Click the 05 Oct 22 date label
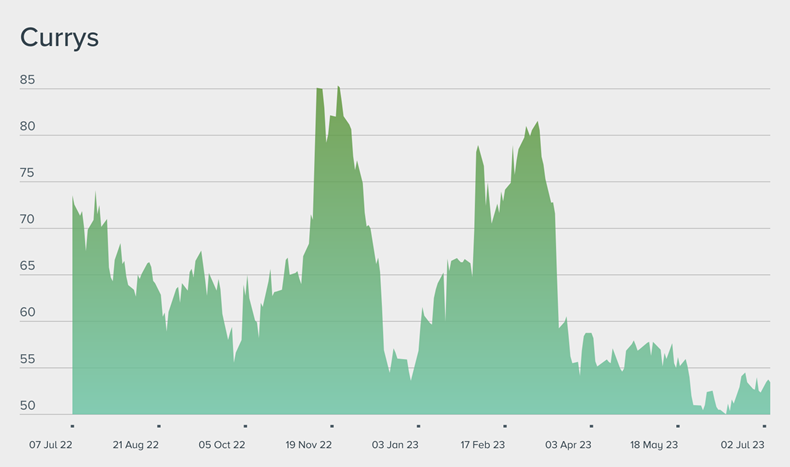The height and width of the screenshot is (467, 790). coord(222,445)
